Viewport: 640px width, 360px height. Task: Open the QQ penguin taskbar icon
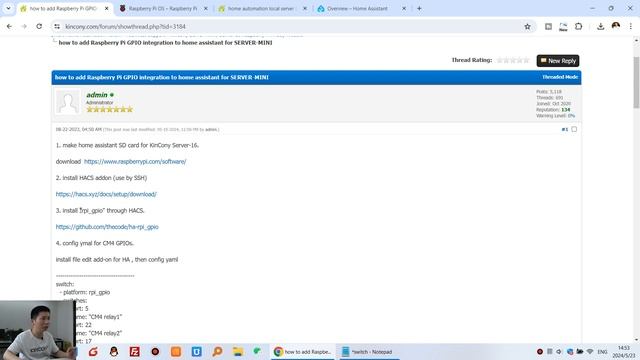tap(114, 351)
